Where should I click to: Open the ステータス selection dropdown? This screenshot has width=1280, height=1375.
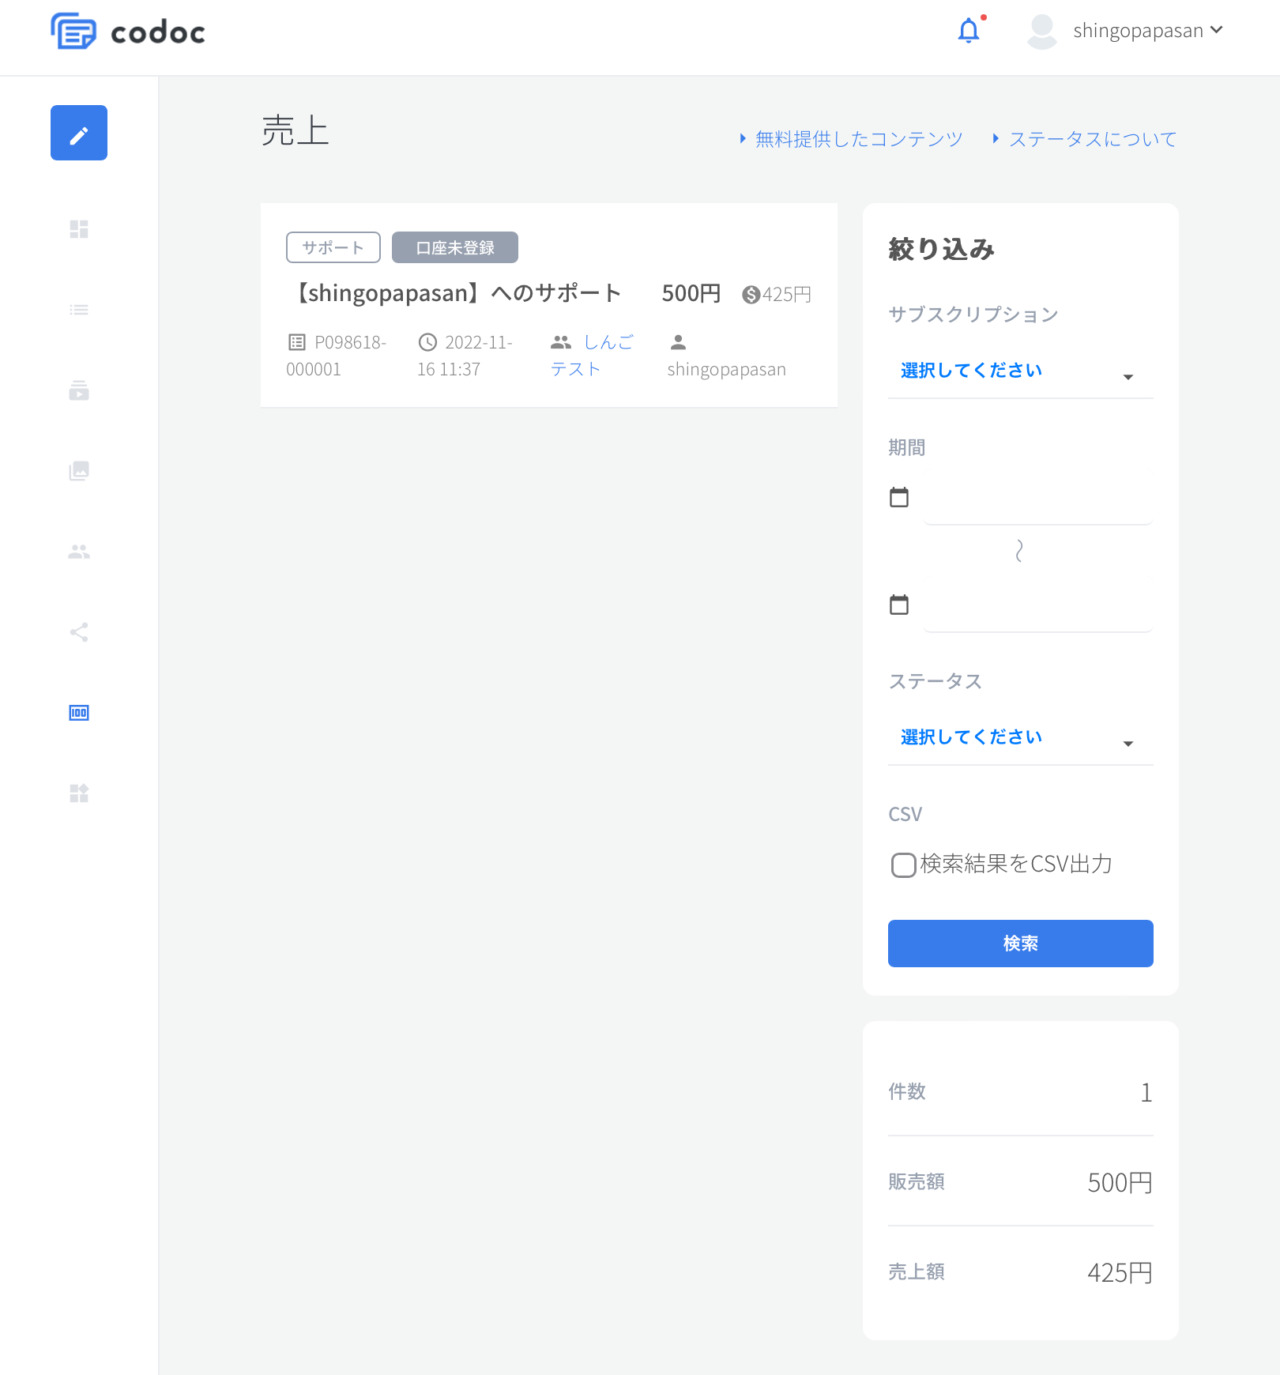(x=1019, y=738)
